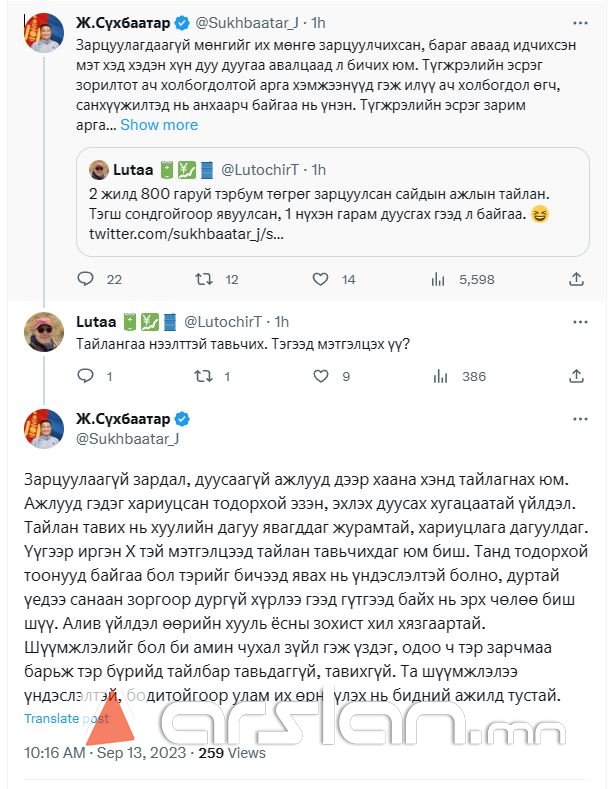Retweet Lutaa's reply tweet
The width and height of the screenshot is (608, 789).
(201, 377)
